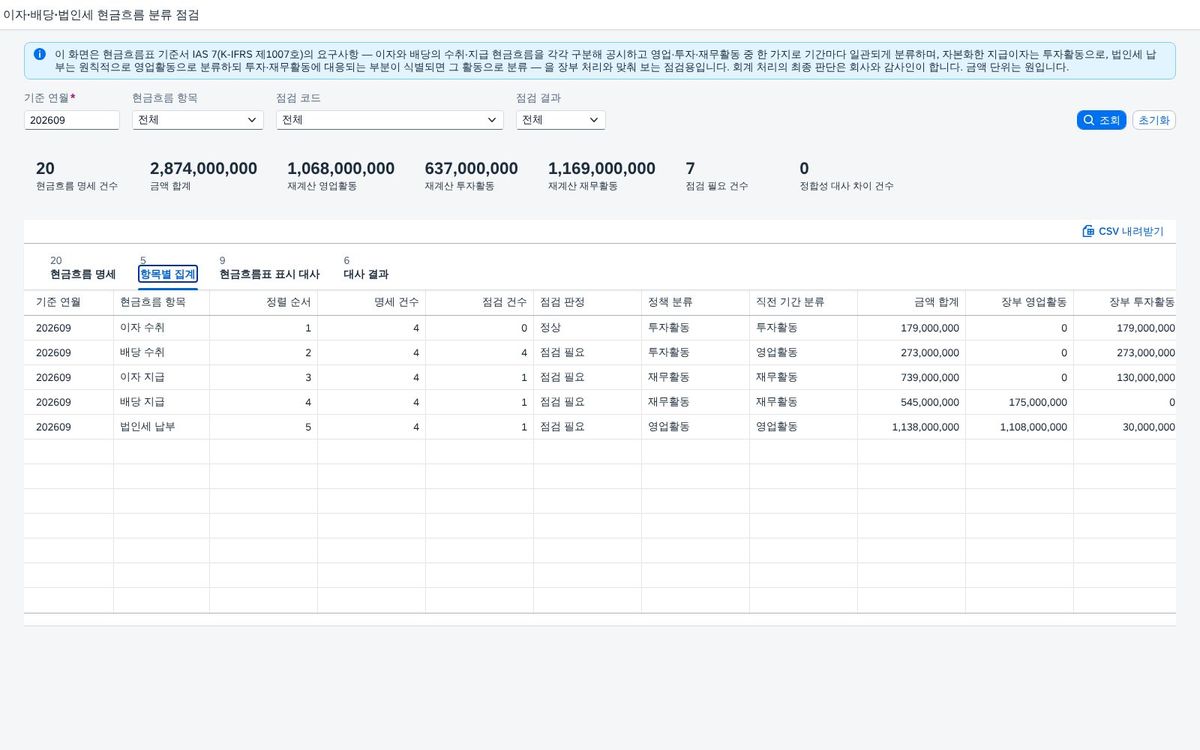Image resolution: width=1200 pixels, height=750 pixels.
Task: Click the 정책 분류 column header
Action: [x=695, y=302]
